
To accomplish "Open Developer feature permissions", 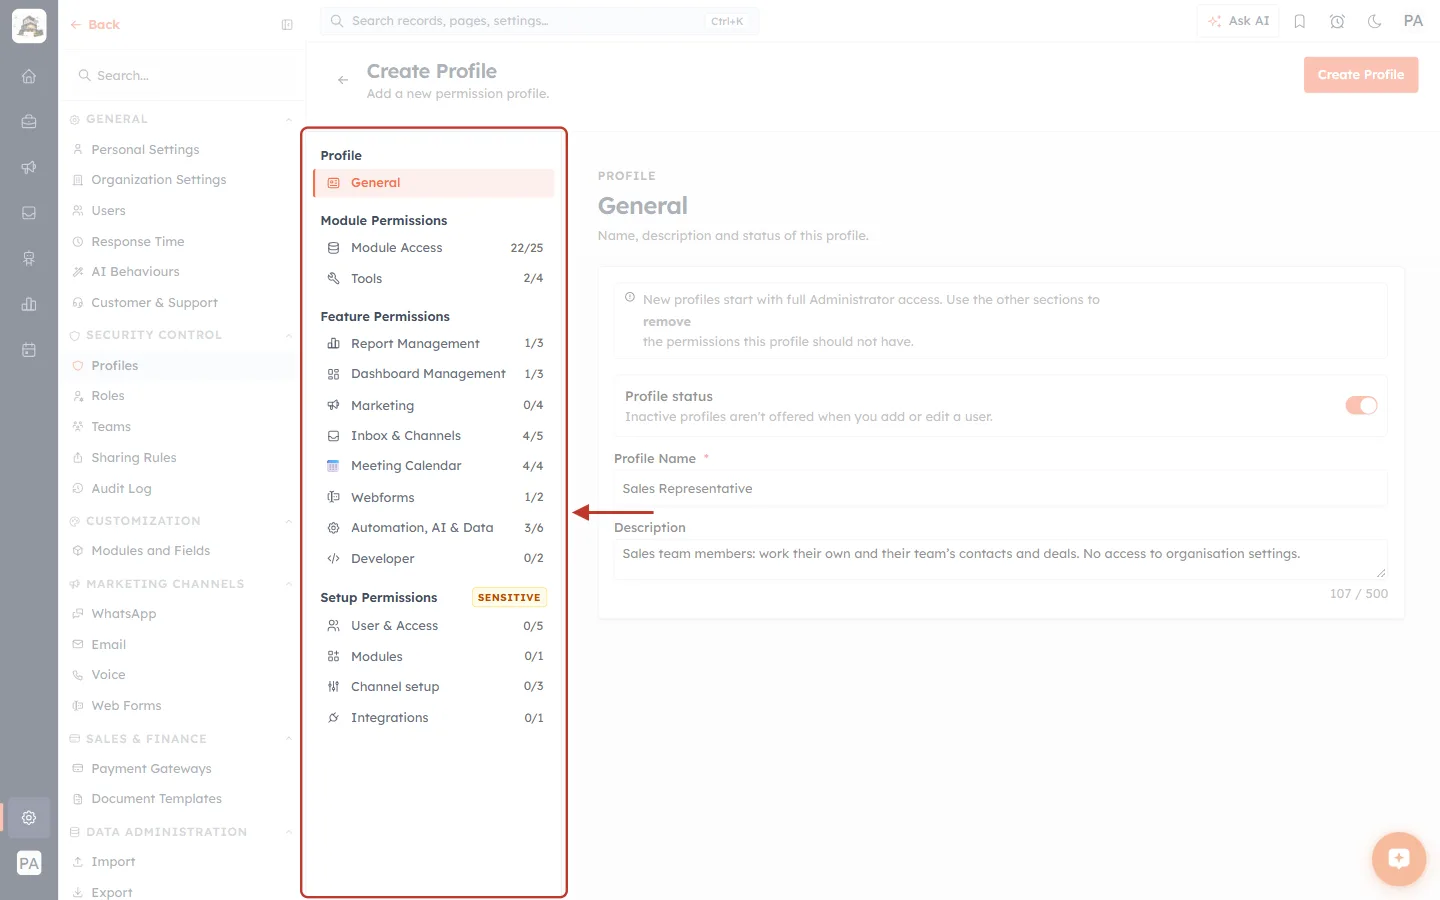I will [x=434, y=559].
